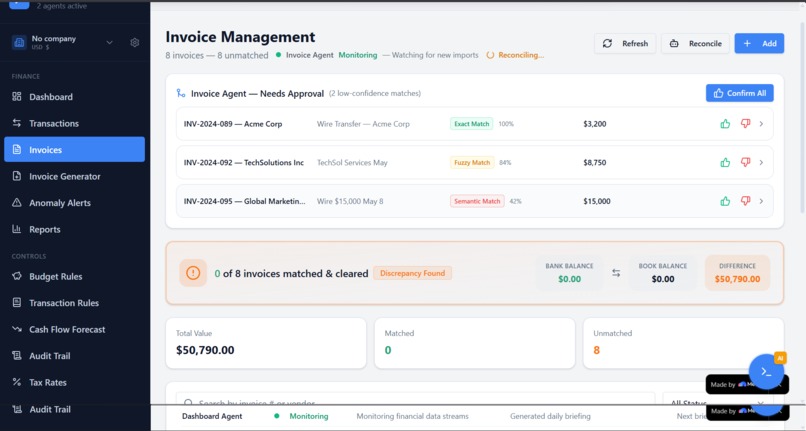
Task: Click the Cash Flow Forecast trend icon
Action: coord(17,329)
